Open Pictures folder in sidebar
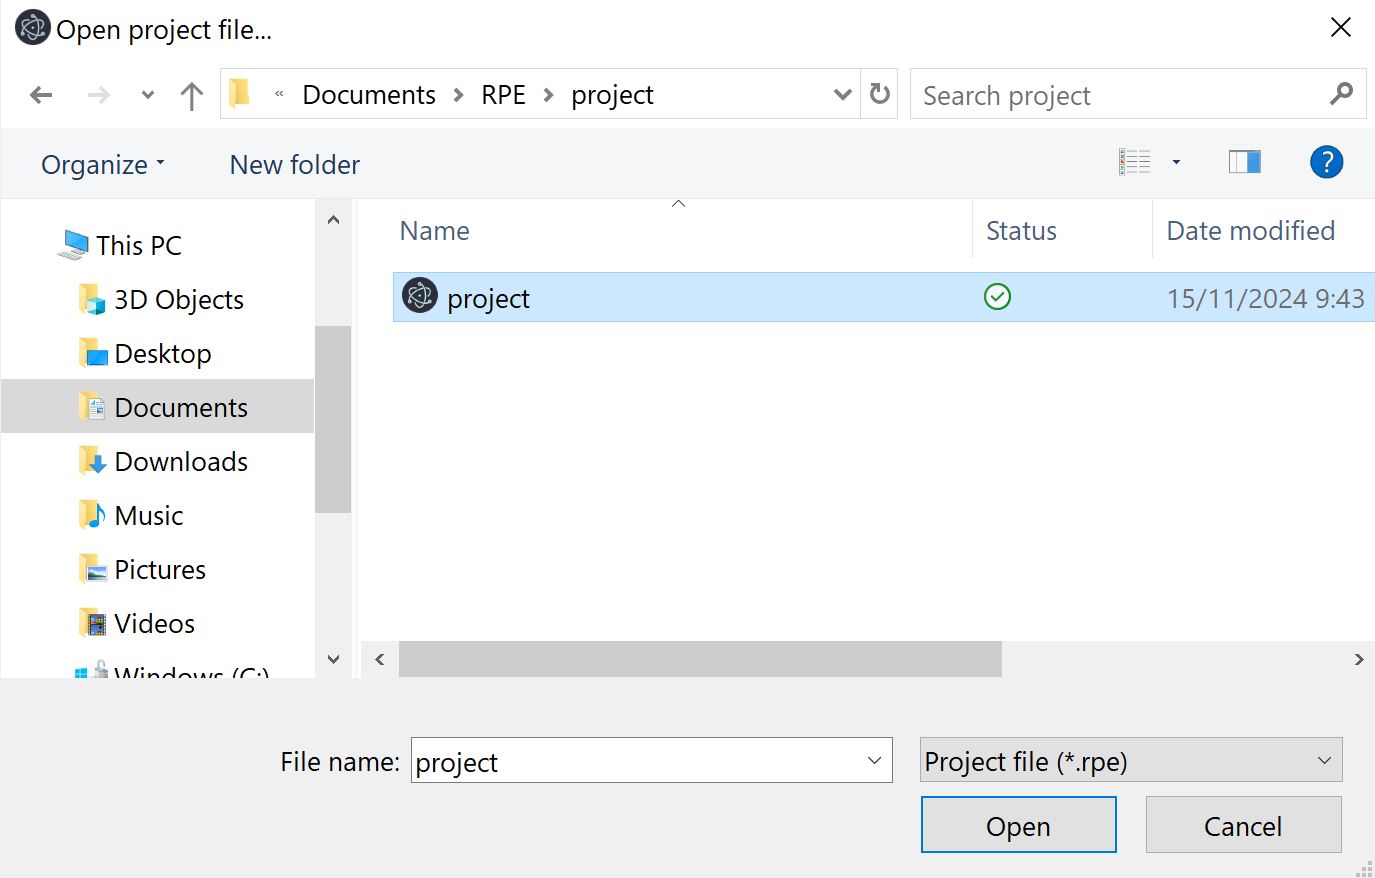 [x=160, y=569]
